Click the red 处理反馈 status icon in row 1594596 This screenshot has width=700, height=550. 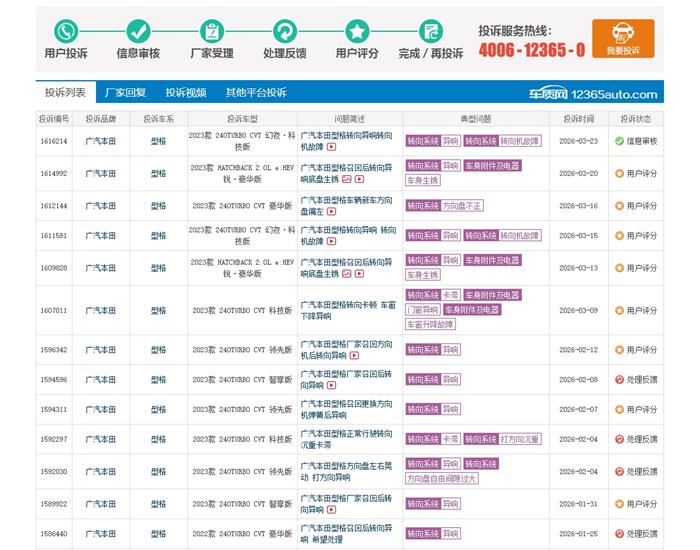(620, 380)
